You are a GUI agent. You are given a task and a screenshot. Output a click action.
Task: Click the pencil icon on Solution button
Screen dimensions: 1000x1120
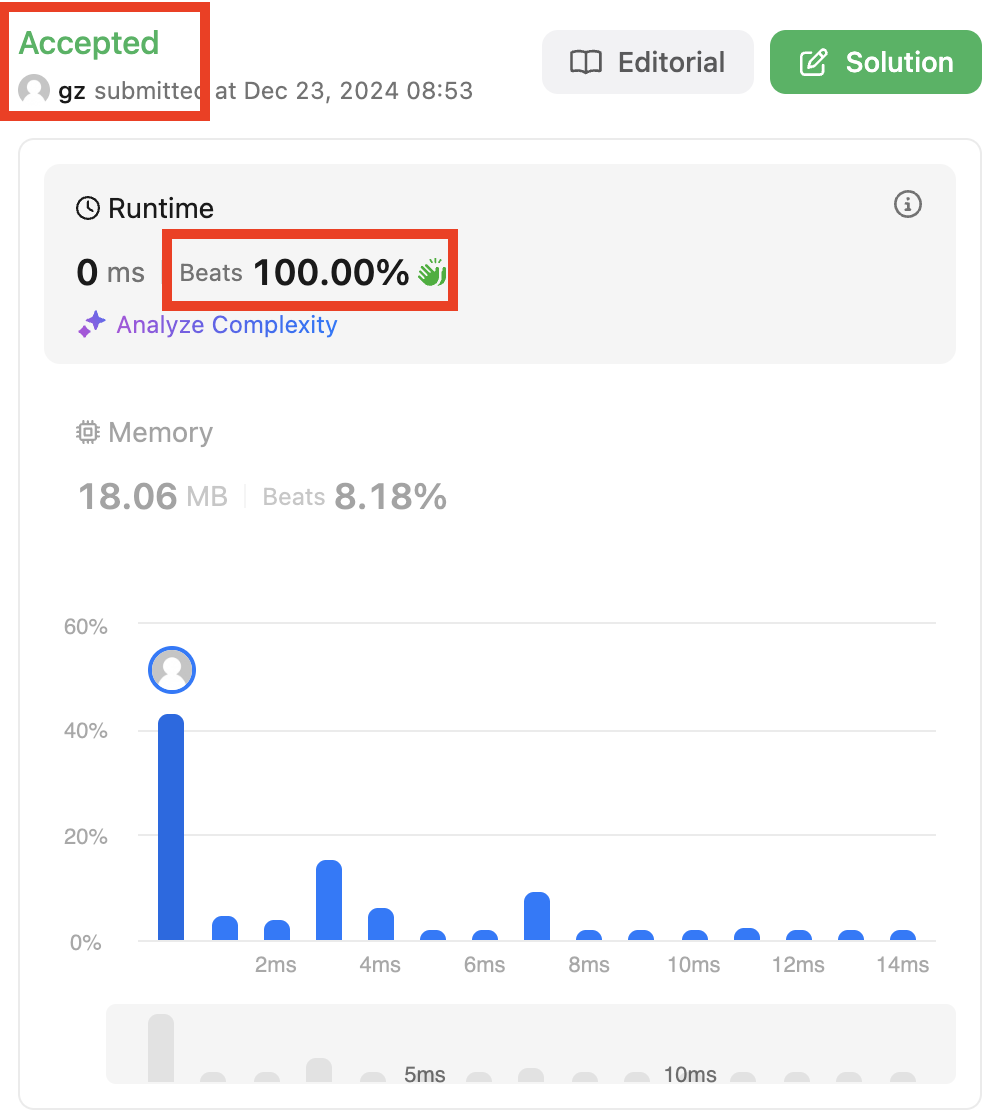[813, 62]
